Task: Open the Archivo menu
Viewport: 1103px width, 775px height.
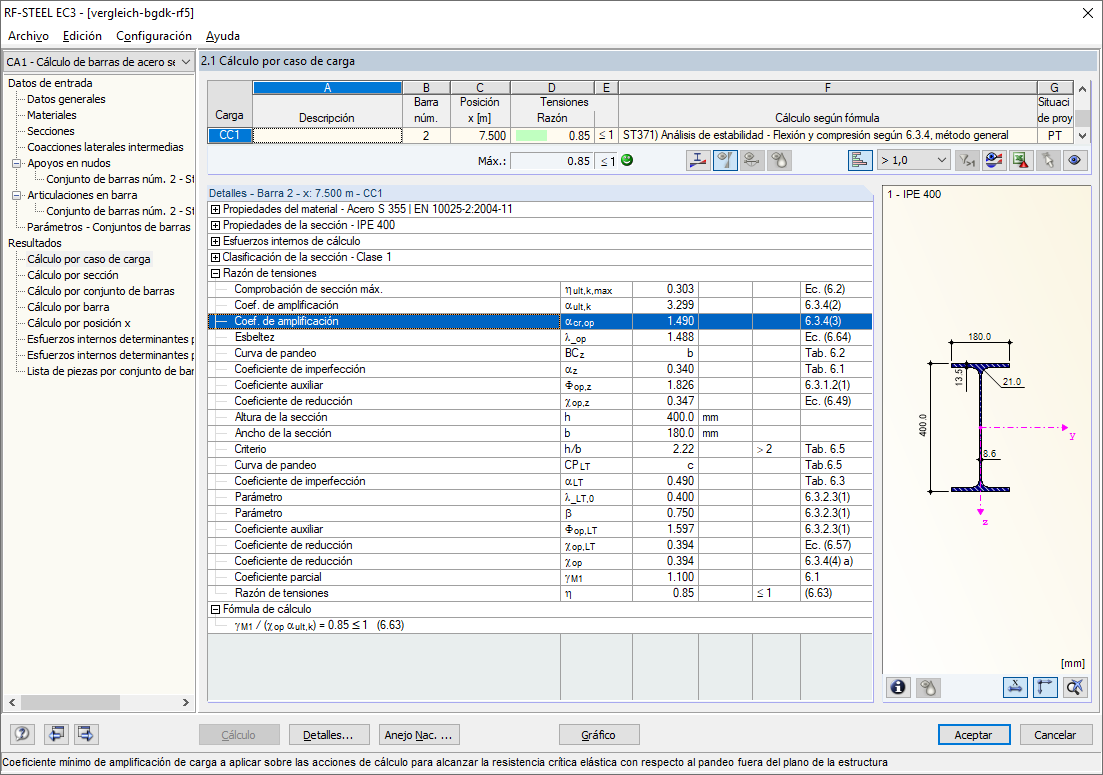Action: [x=28, y=36]
